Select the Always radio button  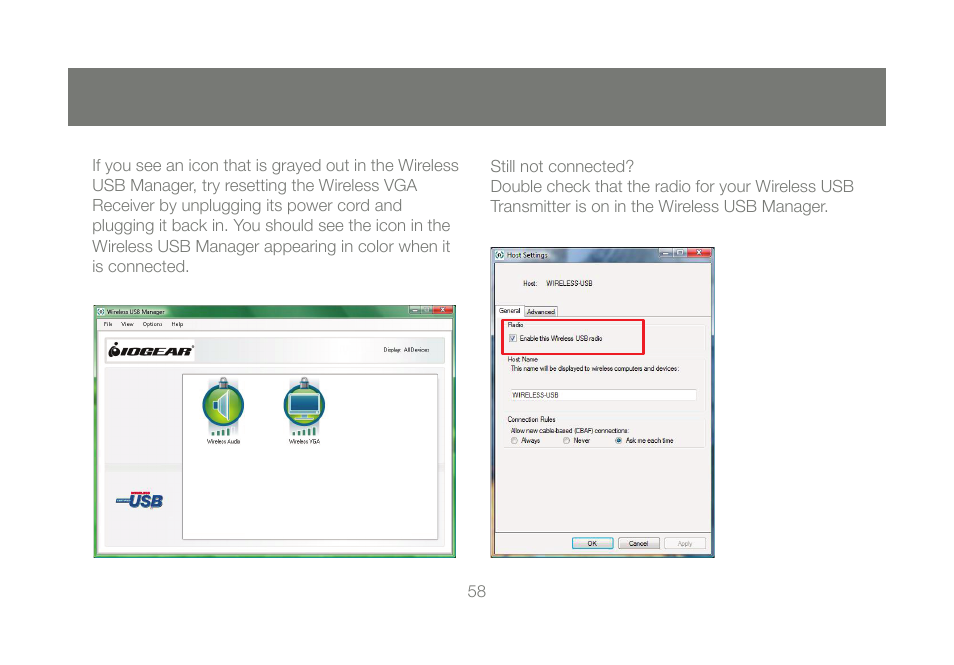tap(515, 440)
